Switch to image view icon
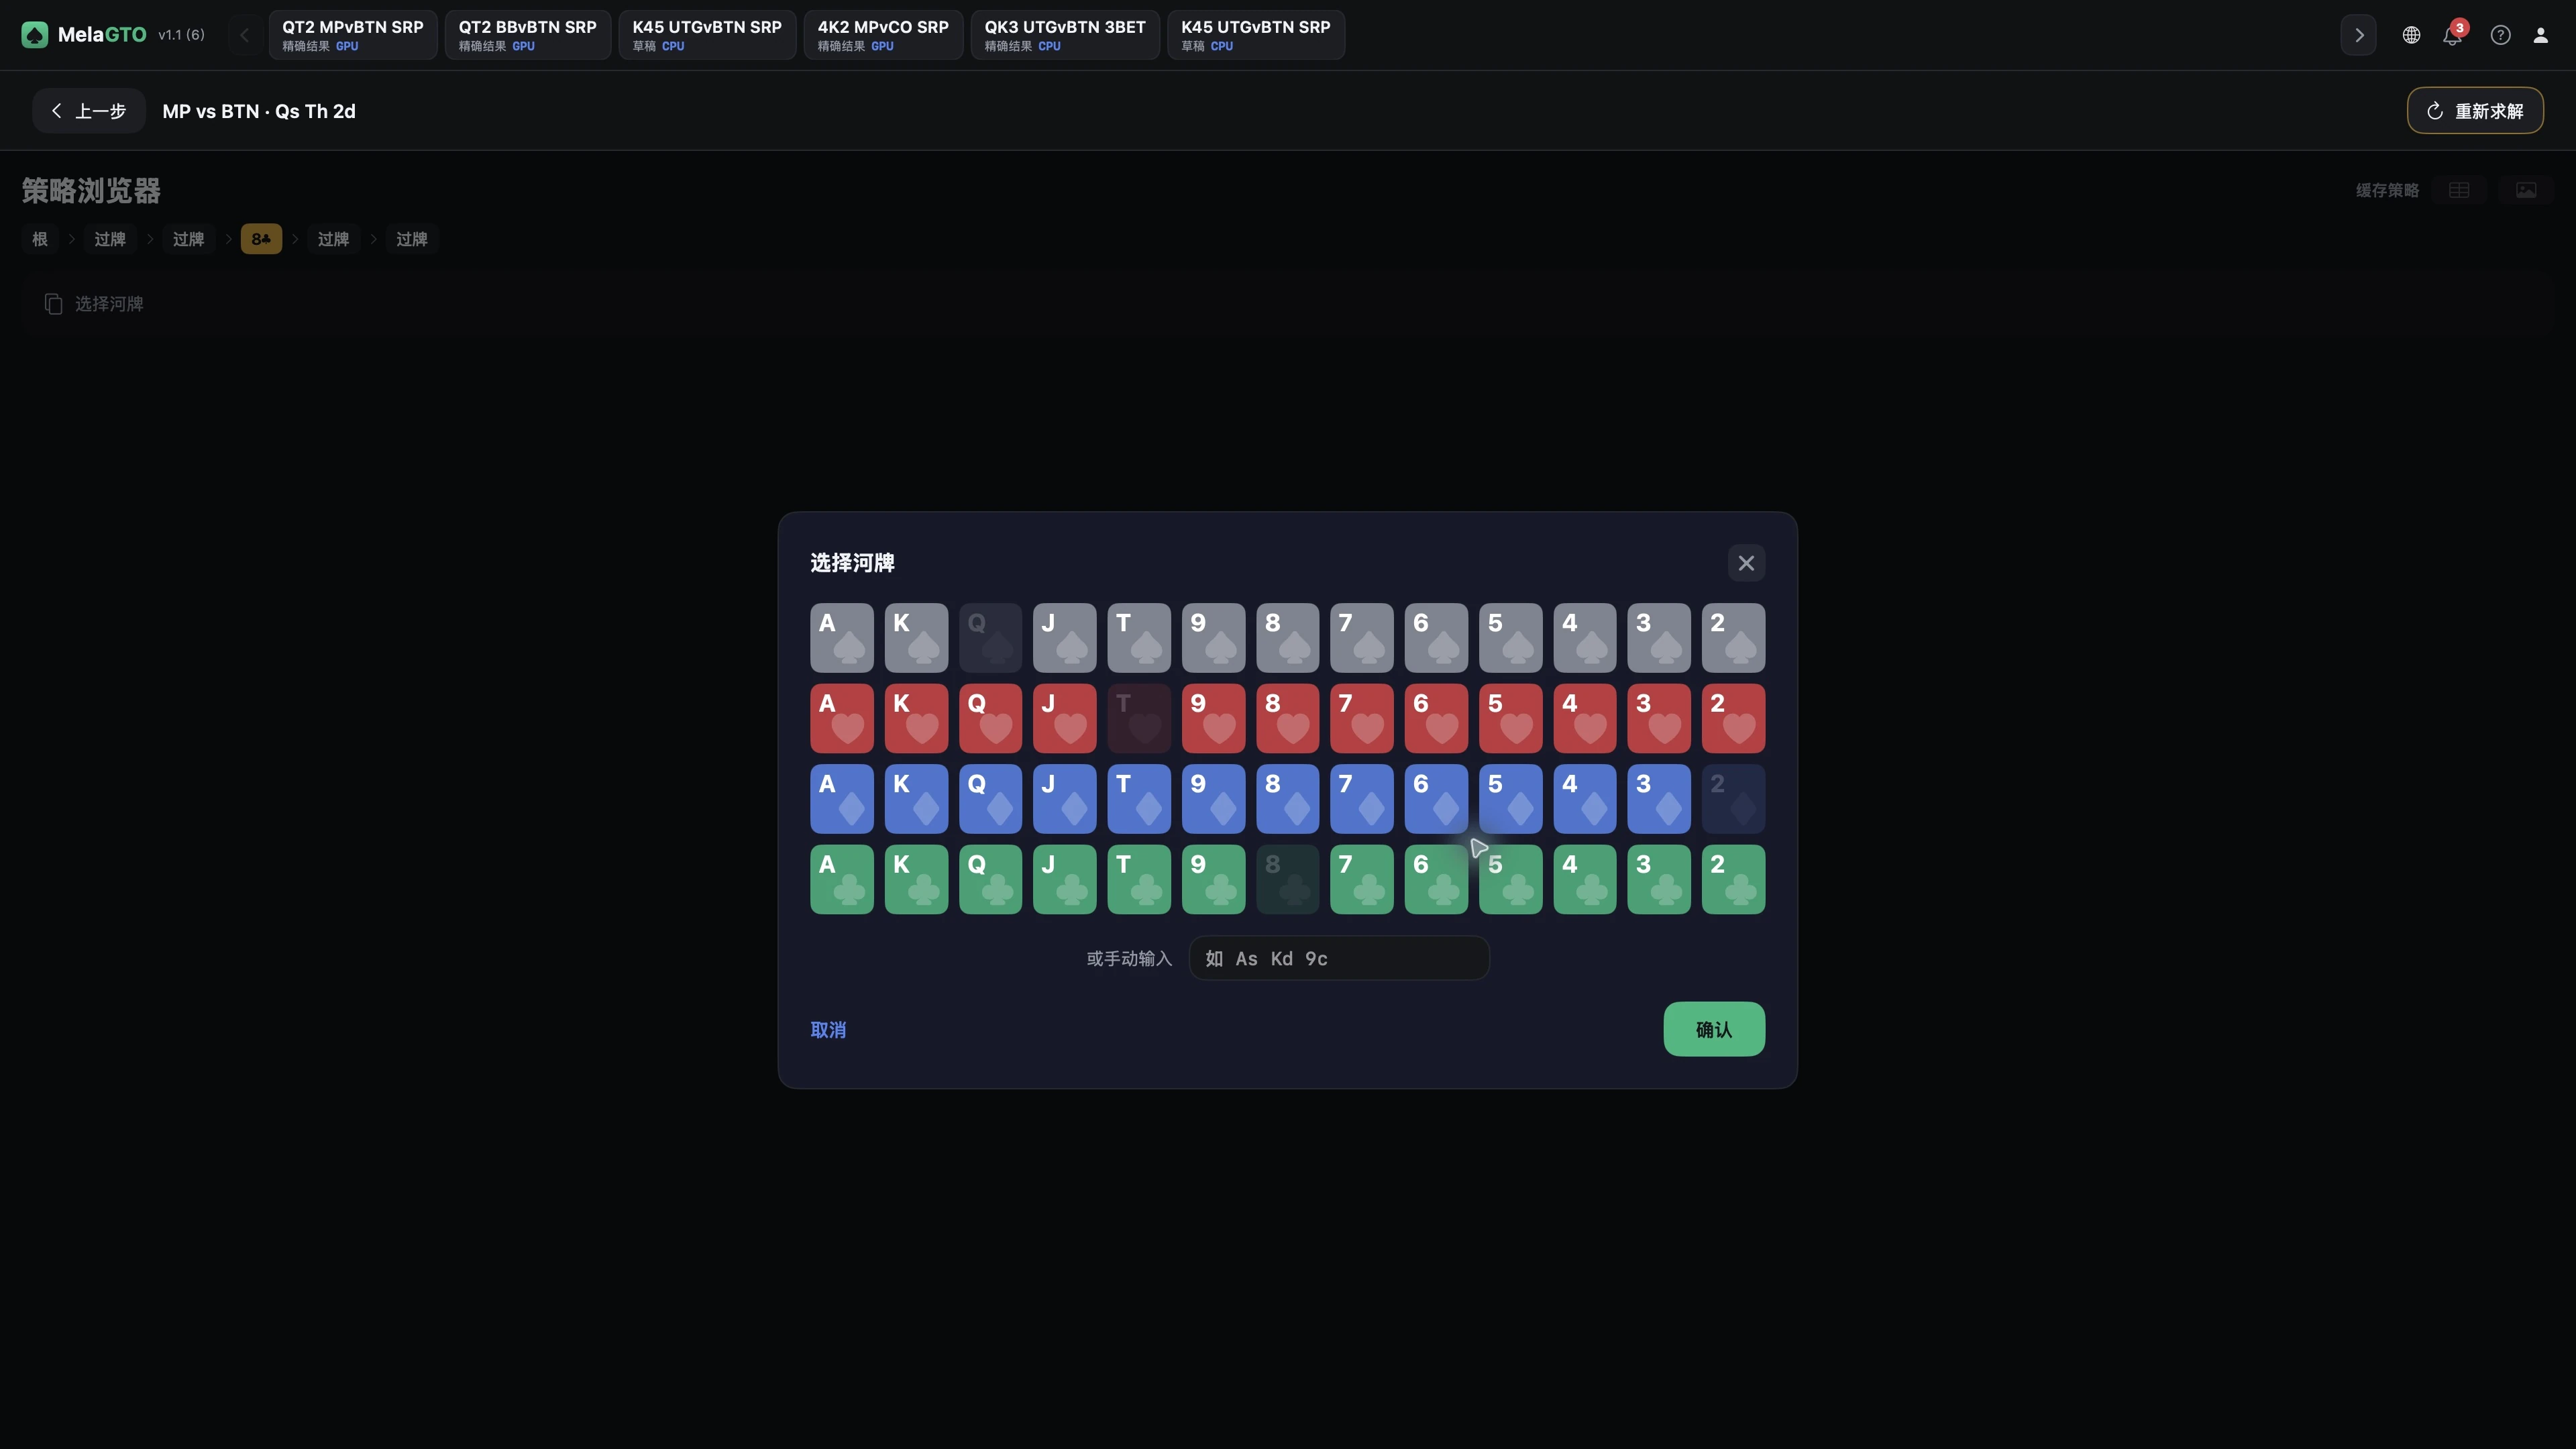2576x1449 pixels. click(x=2526, y=190)
